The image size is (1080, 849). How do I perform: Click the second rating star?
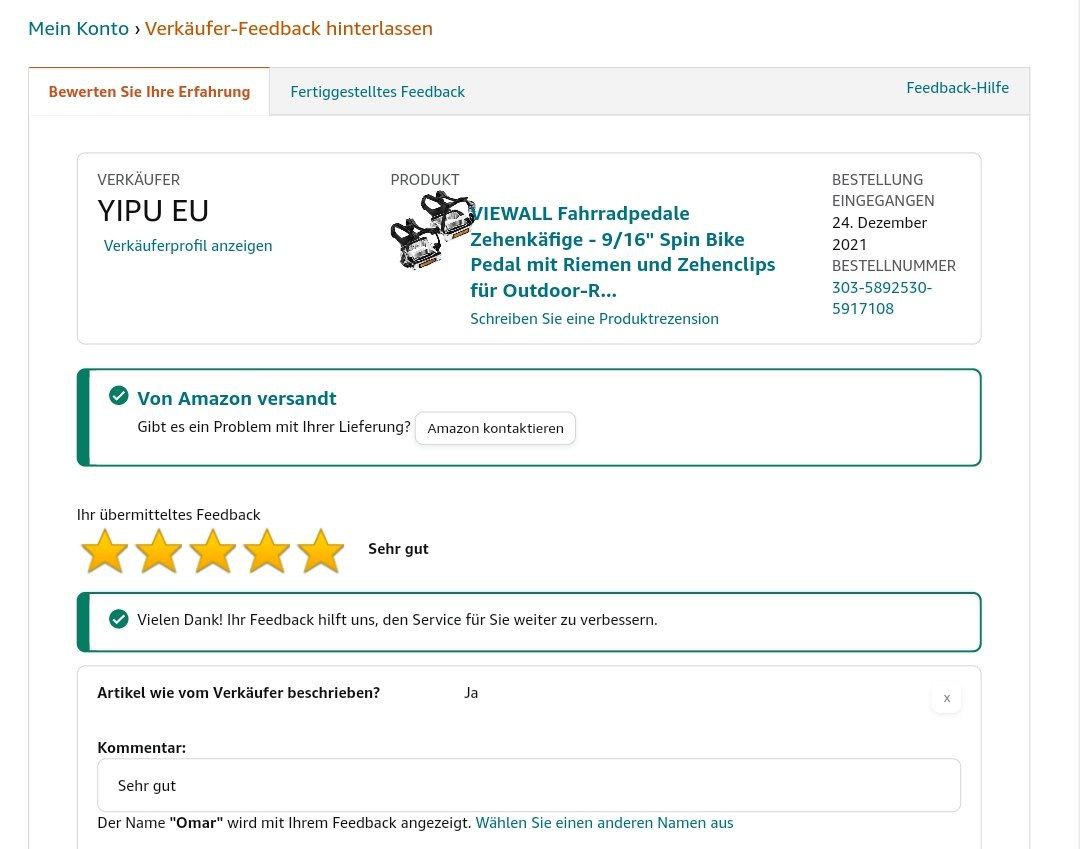[x=159, y=551]
